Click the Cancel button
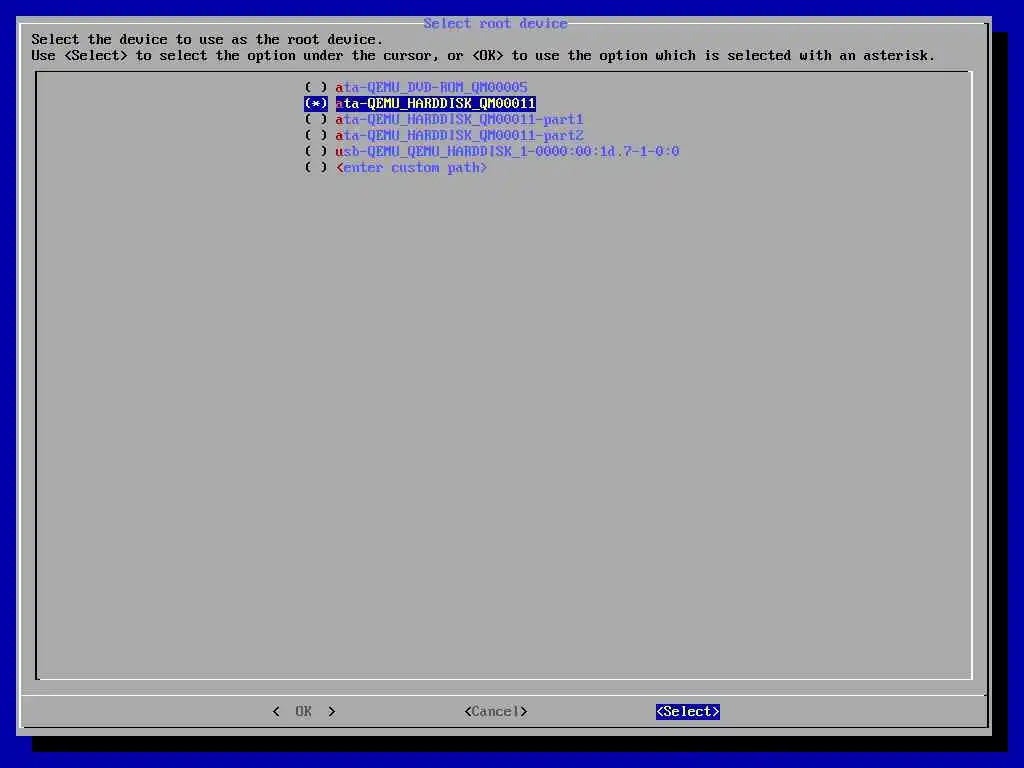This screenshot has height=768, width=1024. 496,711
